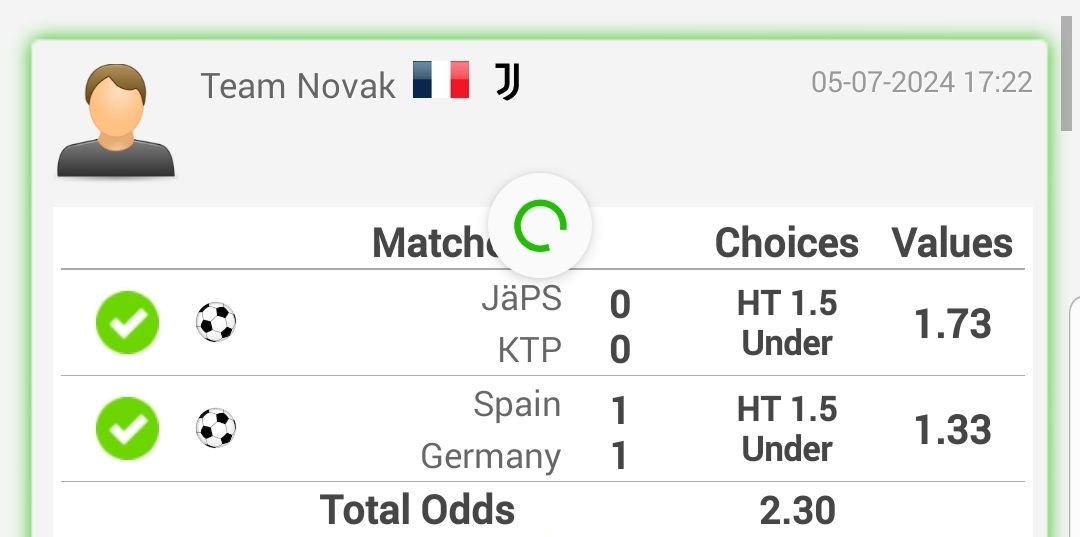Tap the French flag icon
This screenshot has width=1080, height=537.
coord(442,79)
